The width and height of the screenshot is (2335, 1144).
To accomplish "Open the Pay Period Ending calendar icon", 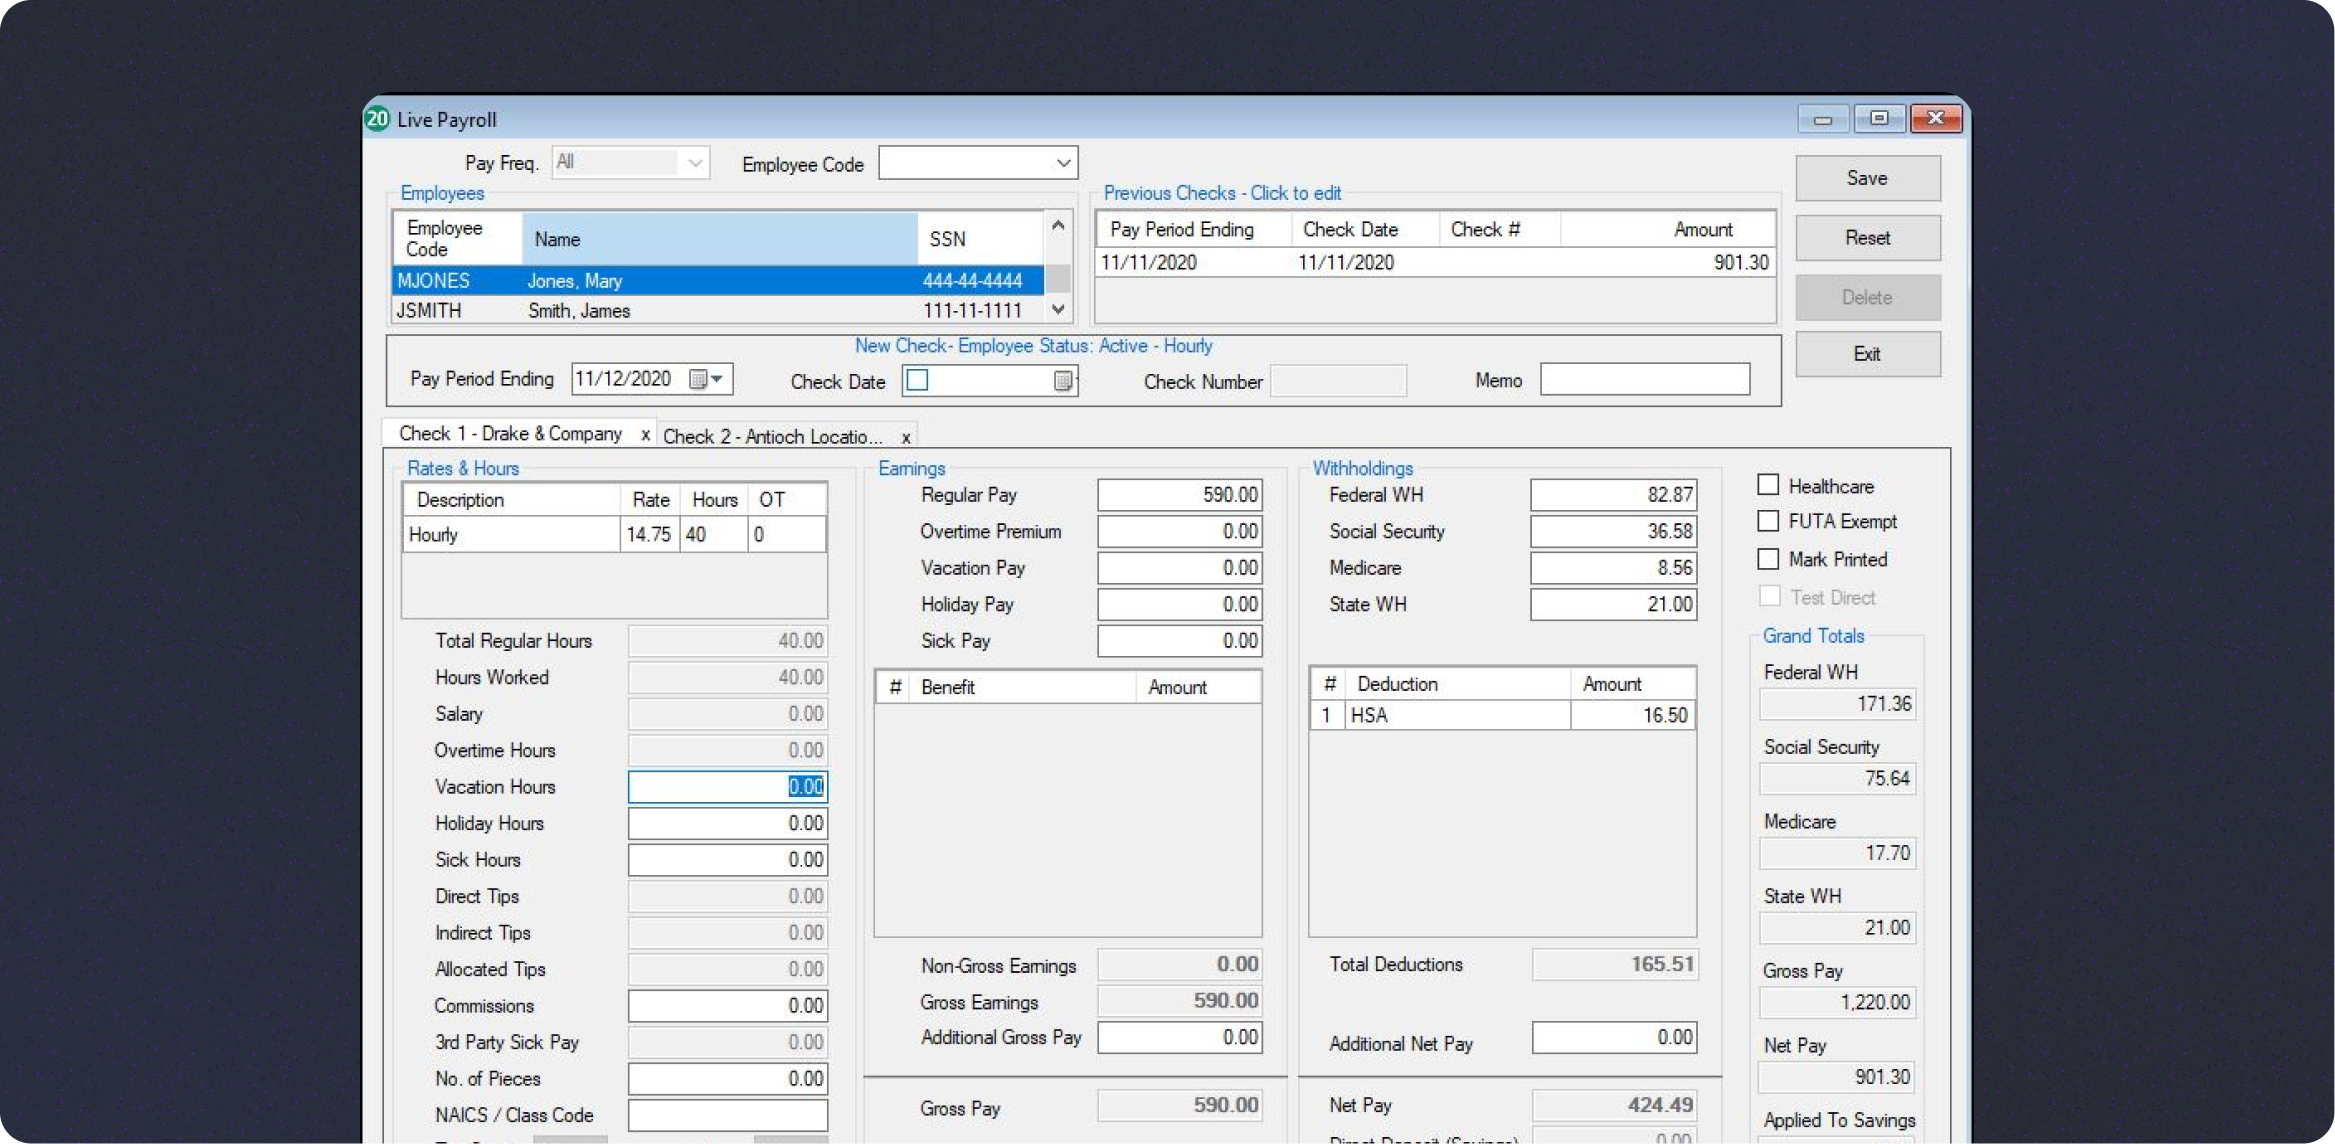I will pyautogui.click(x=699, y=379).
